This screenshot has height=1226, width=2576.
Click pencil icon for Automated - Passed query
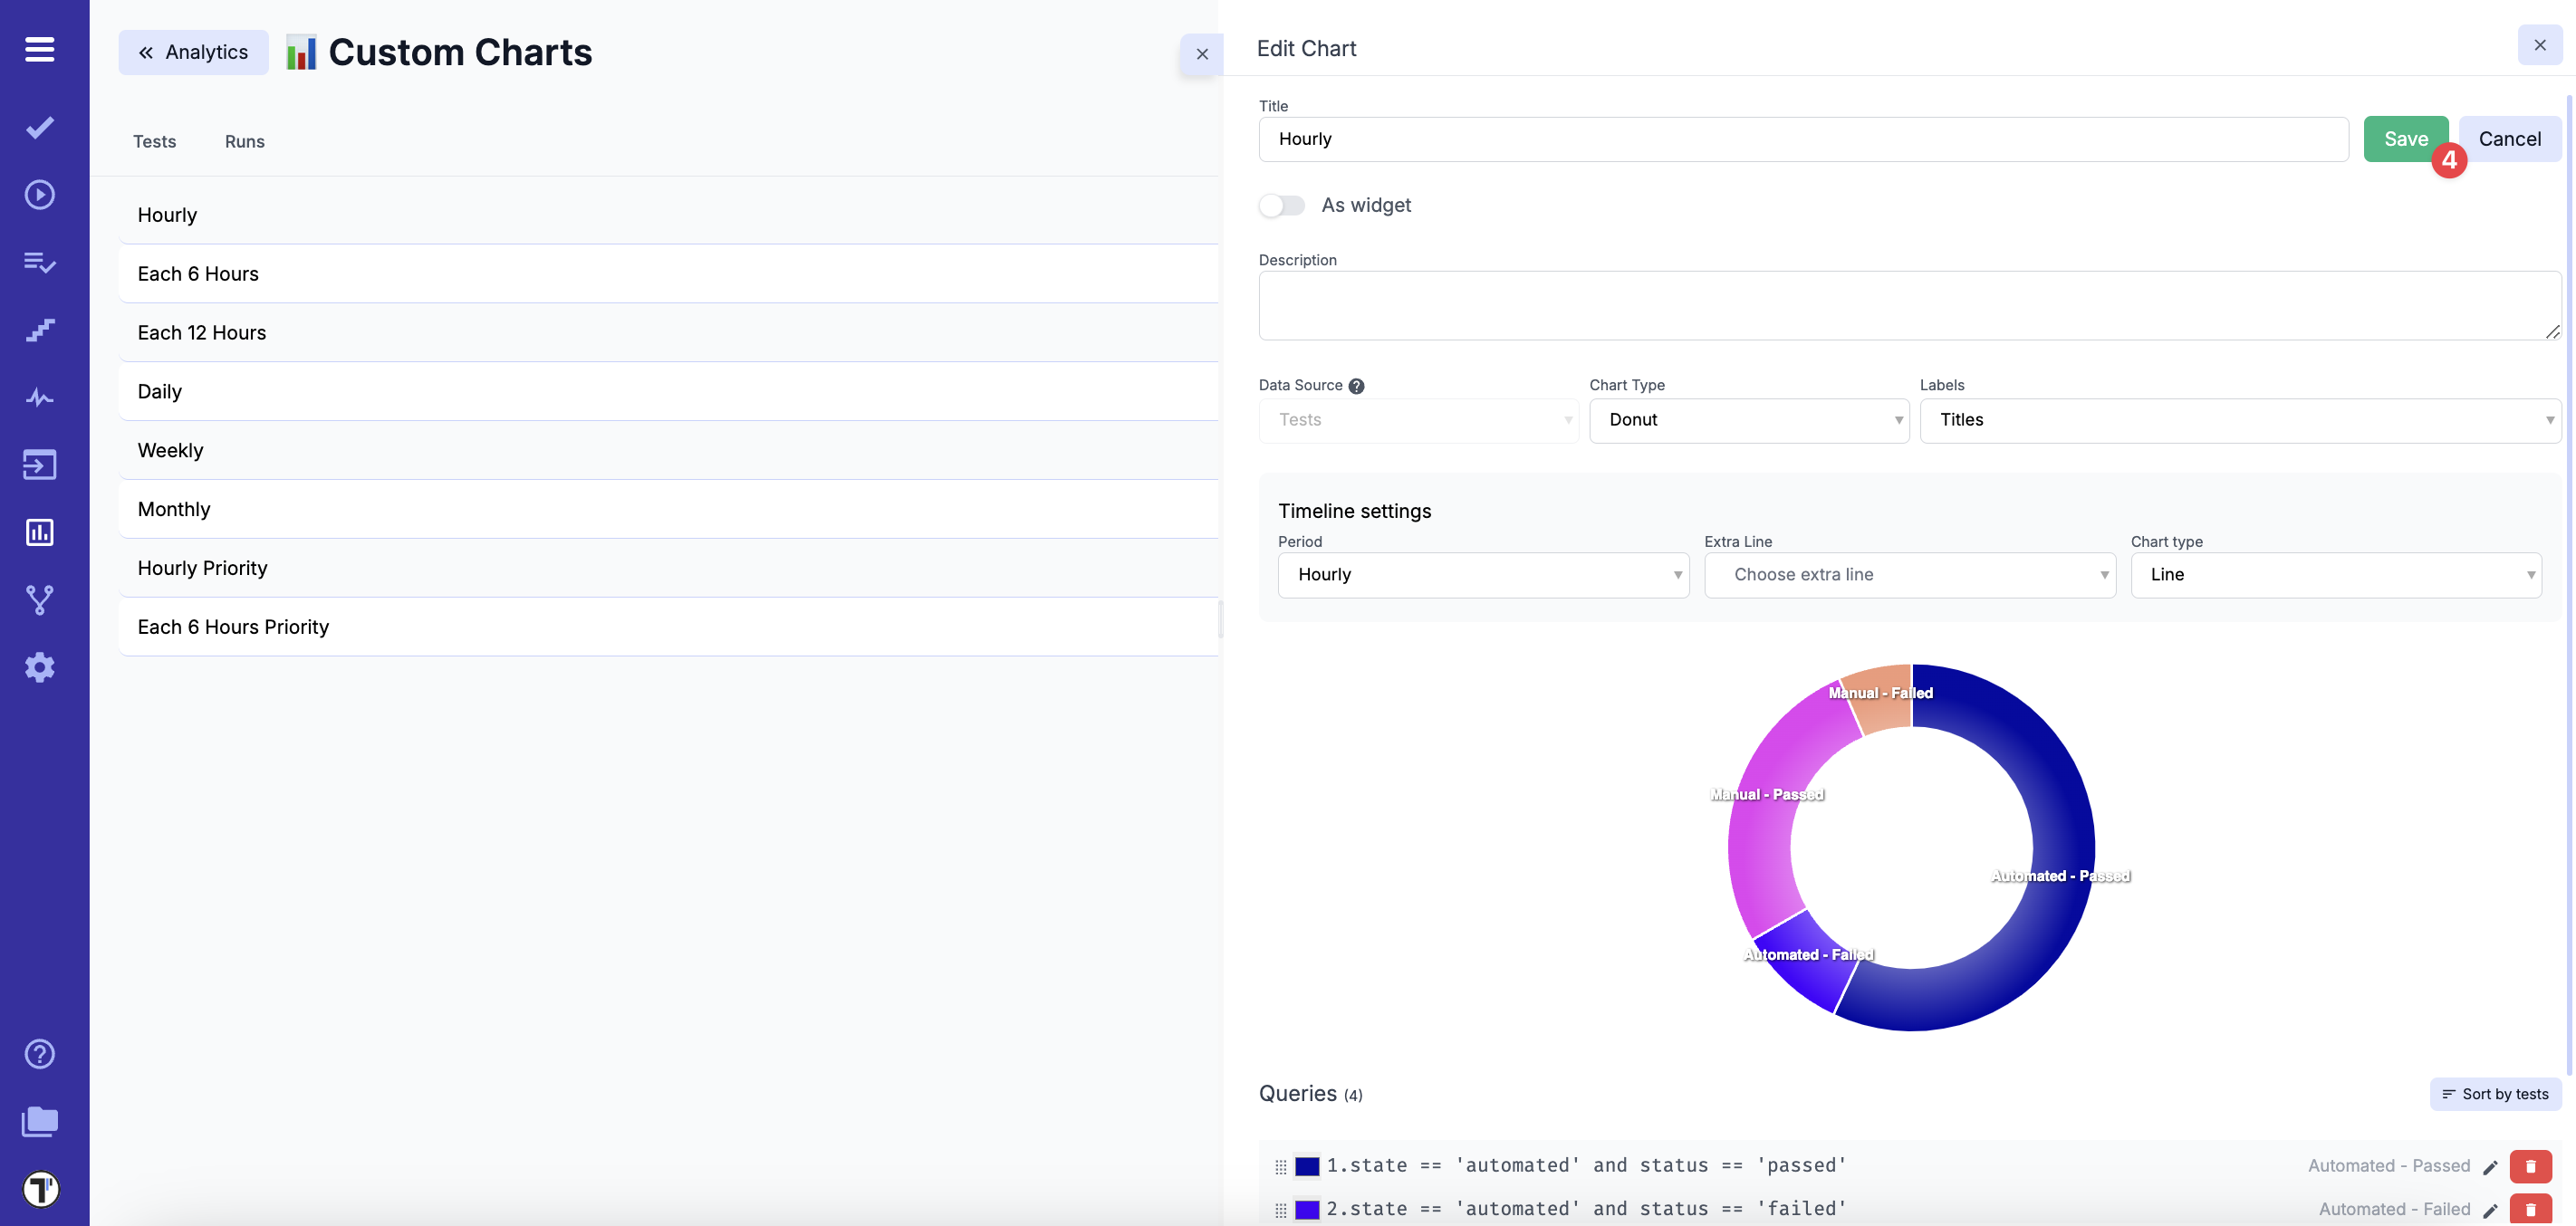pos(2490,1167)
